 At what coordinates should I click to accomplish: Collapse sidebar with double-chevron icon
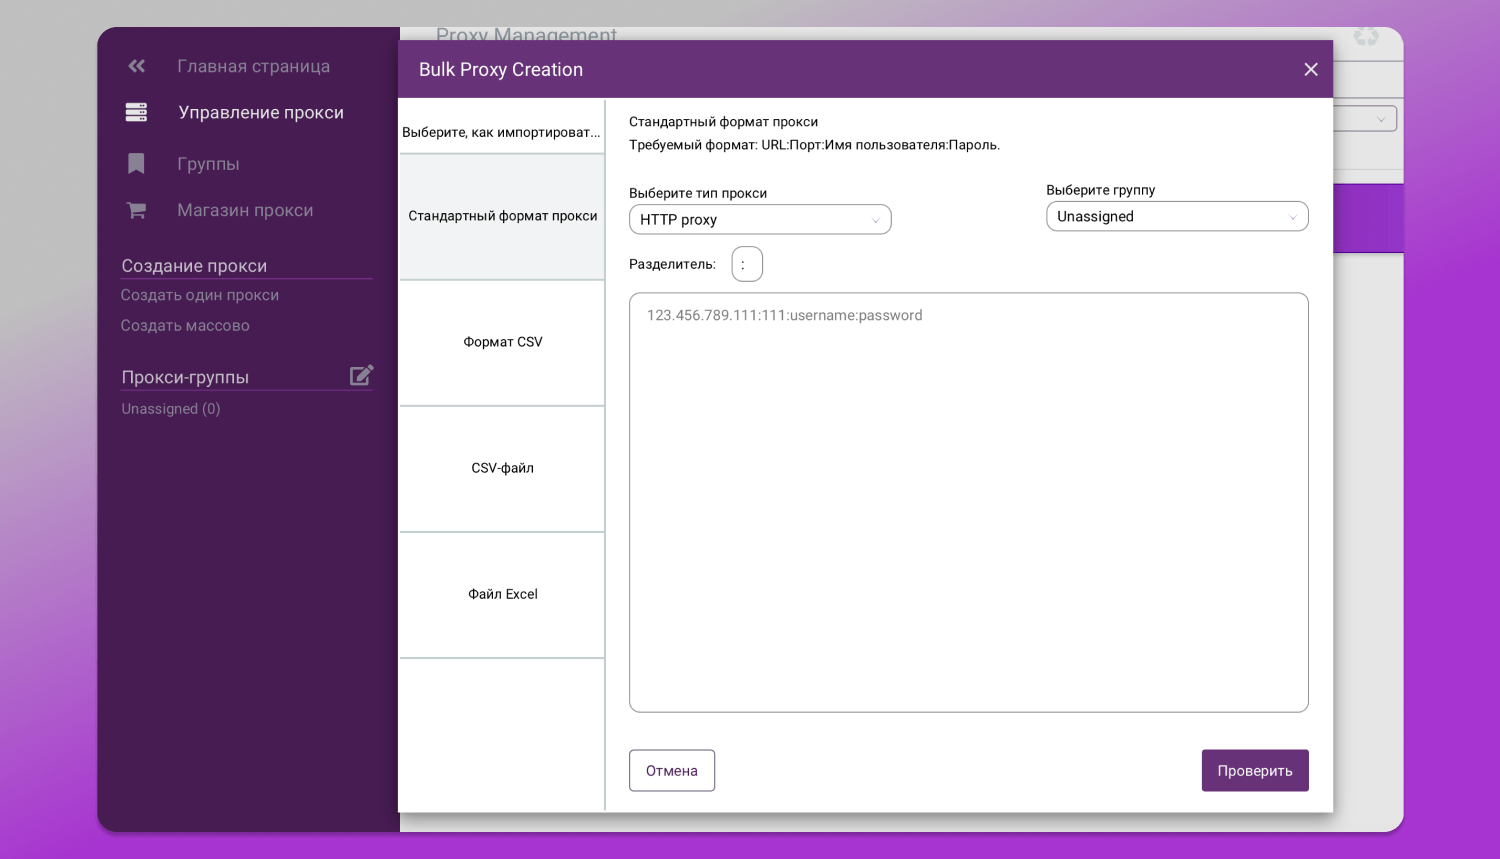(x=136, y=66)
